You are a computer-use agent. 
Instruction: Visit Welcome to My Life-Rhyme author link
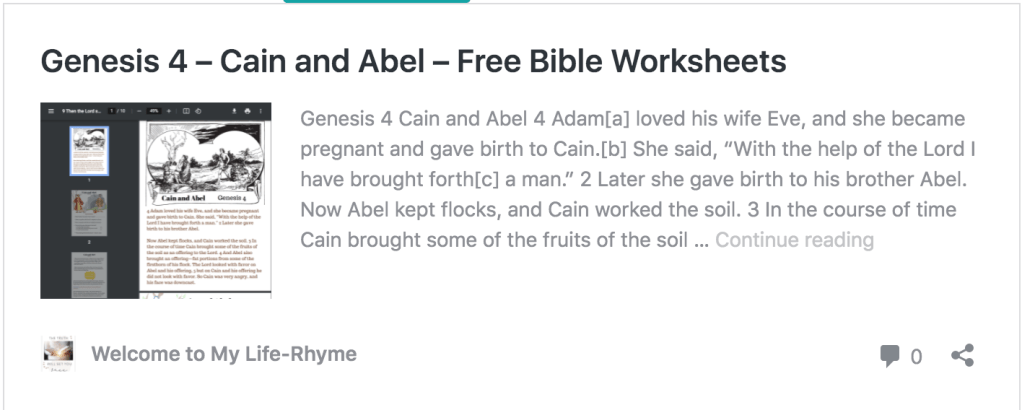tap(224, 354)
